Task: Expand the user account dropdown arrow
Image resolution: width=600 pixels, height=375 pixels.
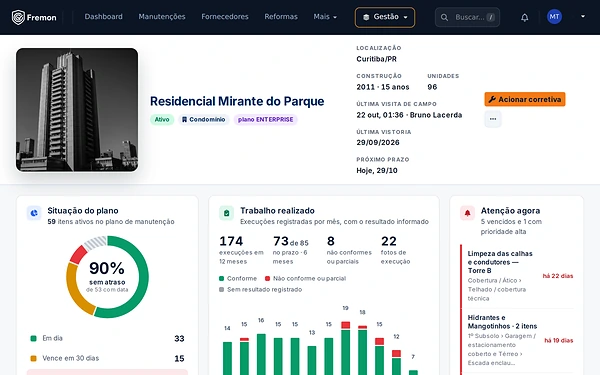Action: 583,16
